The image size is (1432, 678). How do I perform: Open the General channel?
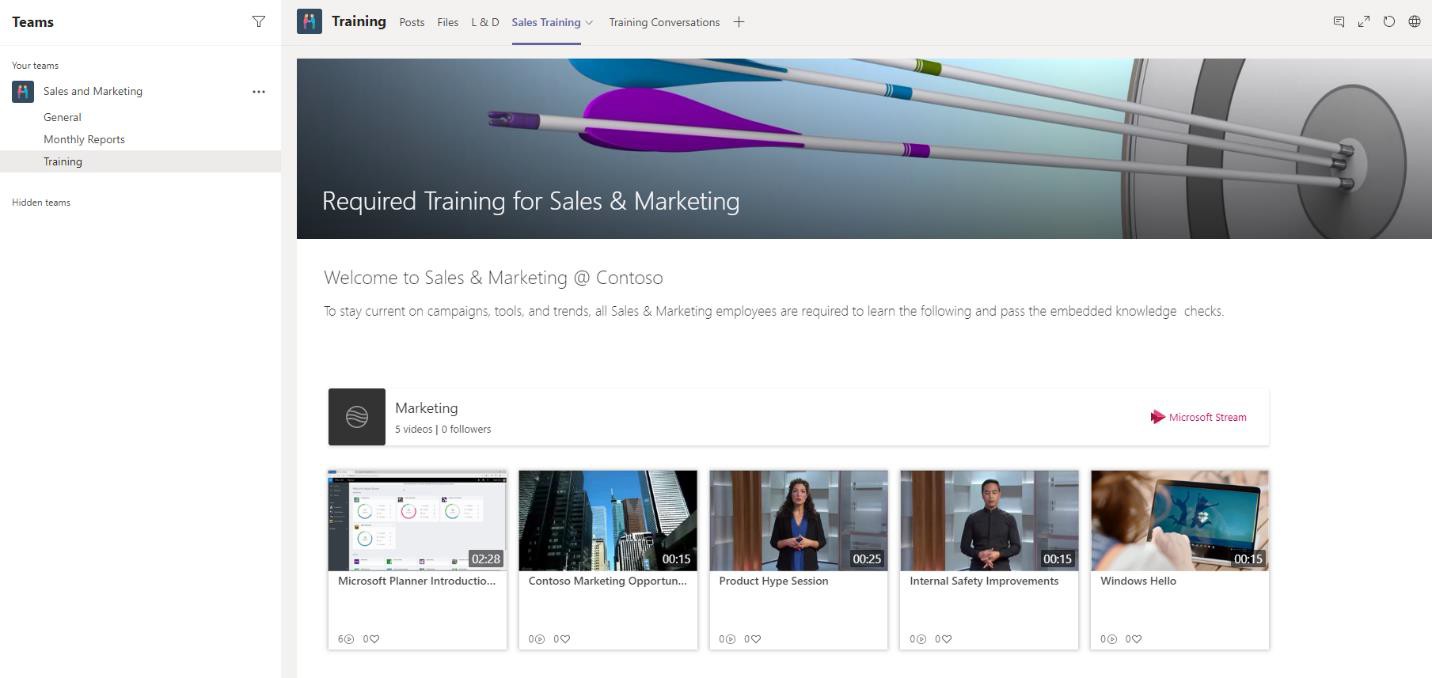click(62, 117)
